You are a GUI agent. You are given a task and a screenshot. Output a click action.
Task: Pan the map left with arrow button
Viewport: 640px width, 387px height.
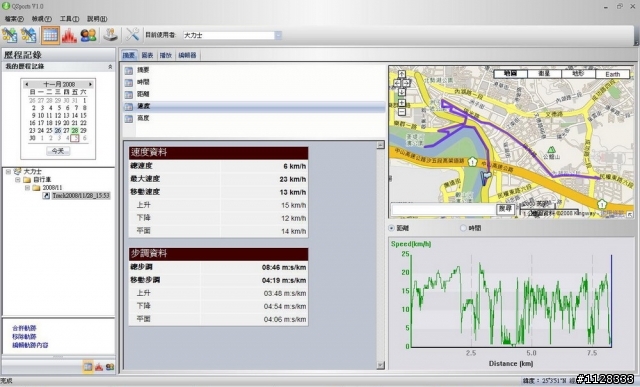pyautogui.click(x=397, y=83)
